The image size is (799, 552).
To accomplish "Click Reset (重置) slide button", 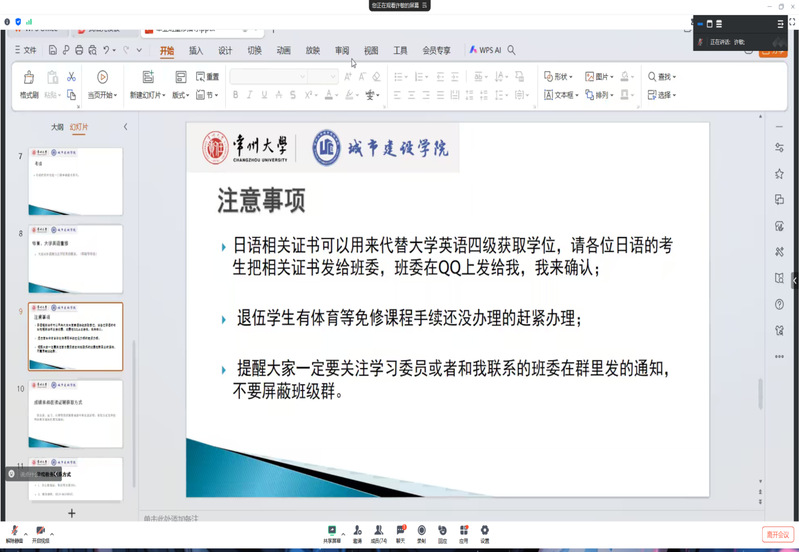I will click(208, 77).
